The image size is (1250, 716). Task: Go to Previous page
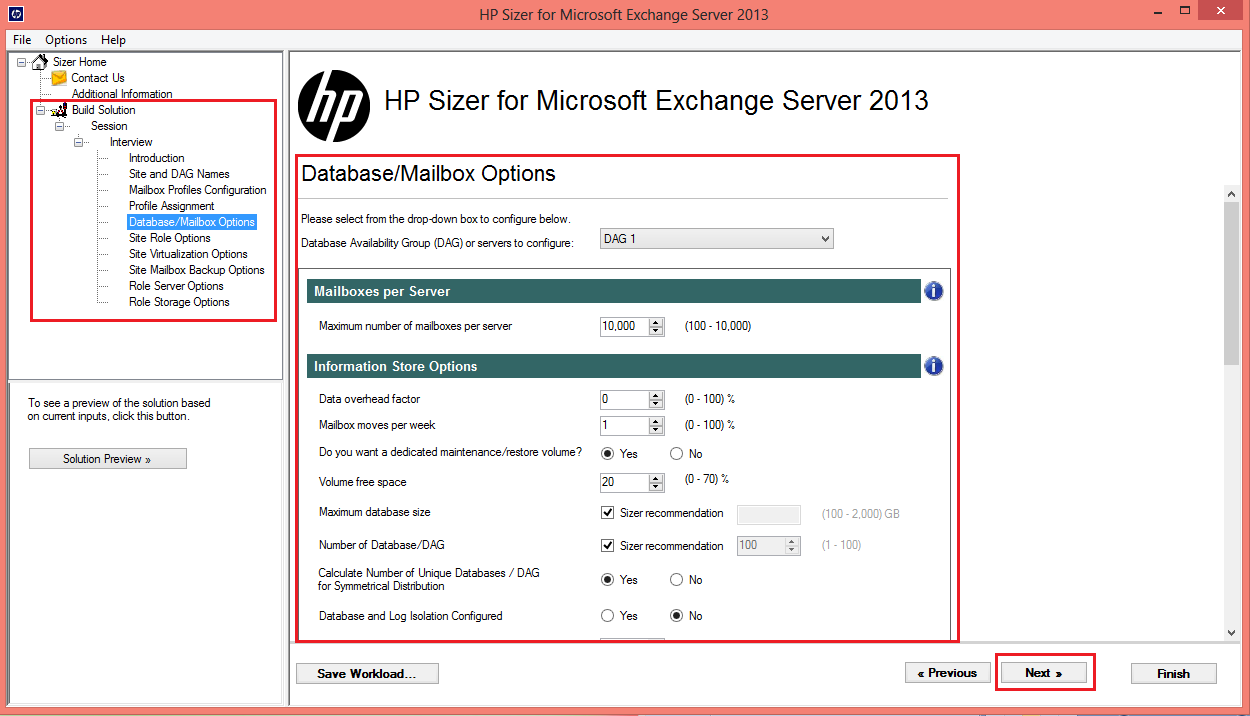[x=947, y=673]
